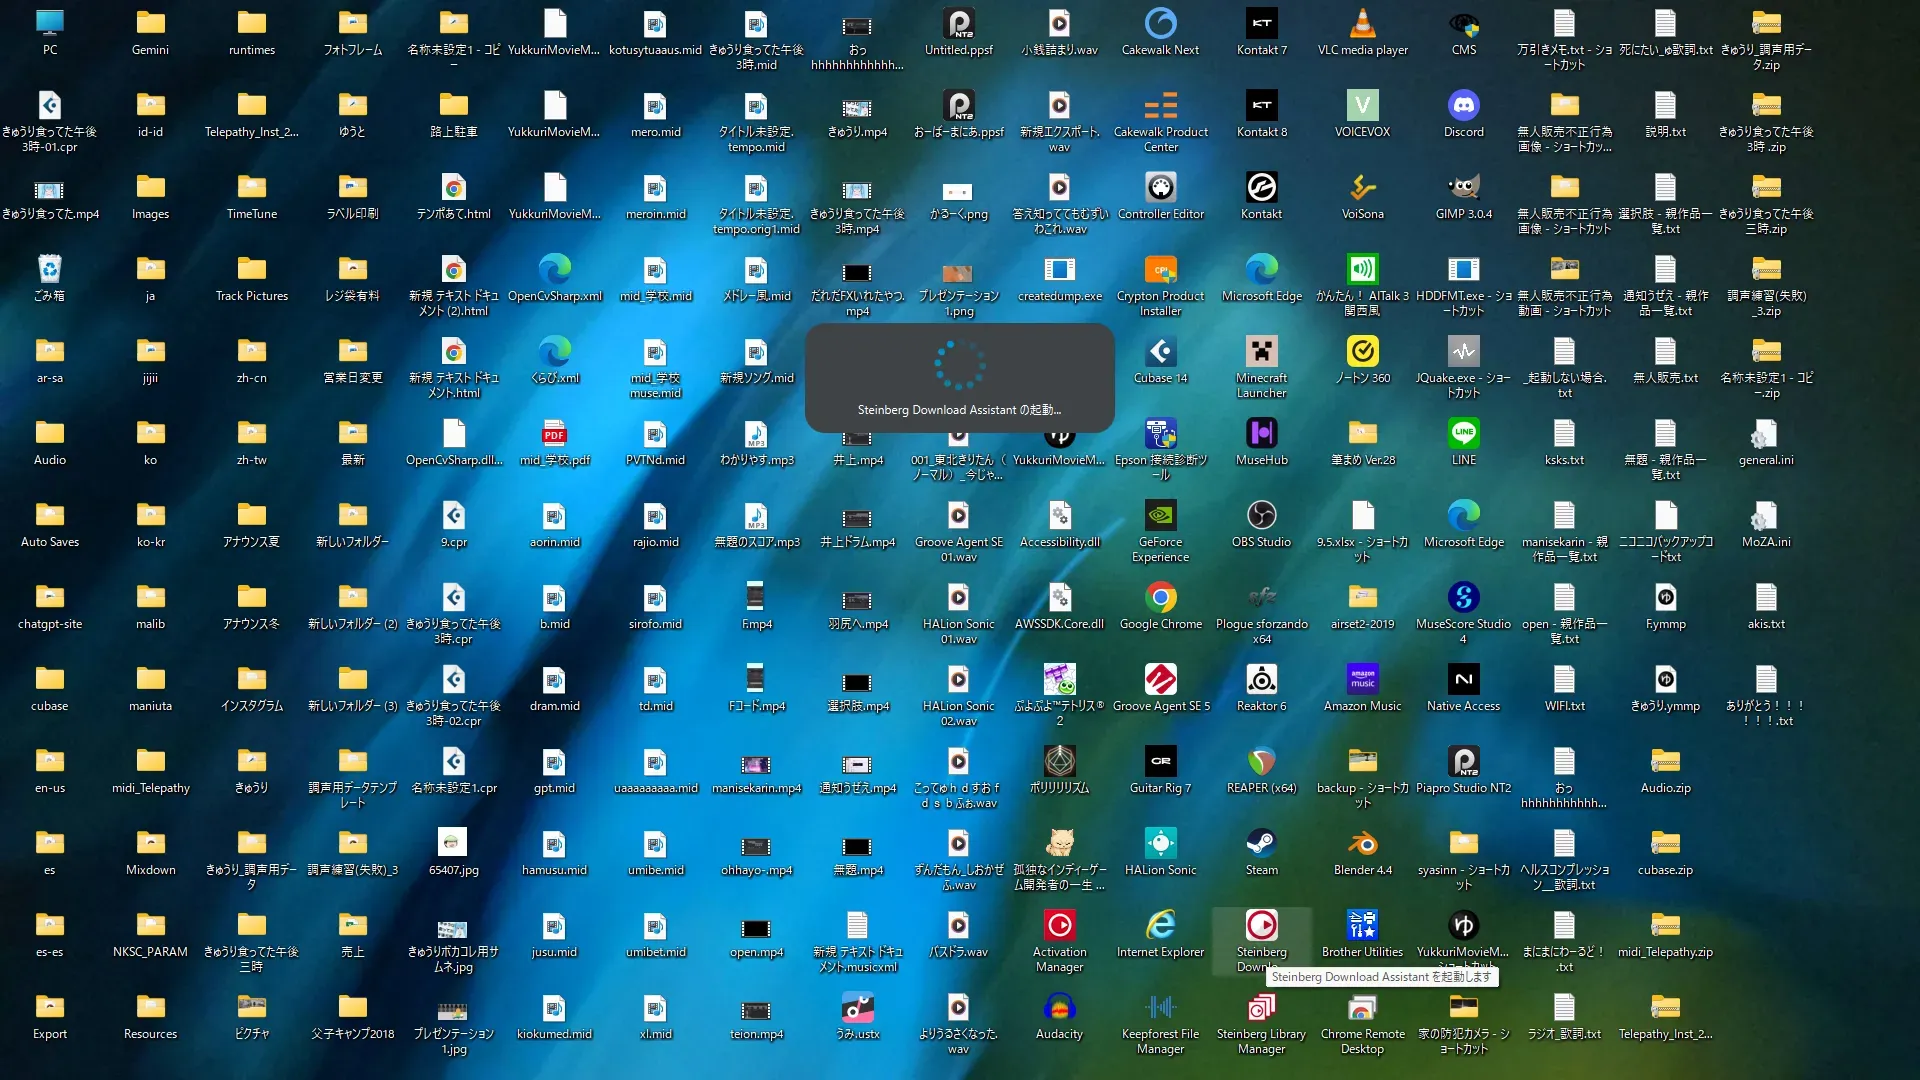This screenshot has height=1080, width=1920.
Task: Select the OBS Studio icon
Action: coord(1261,516)
